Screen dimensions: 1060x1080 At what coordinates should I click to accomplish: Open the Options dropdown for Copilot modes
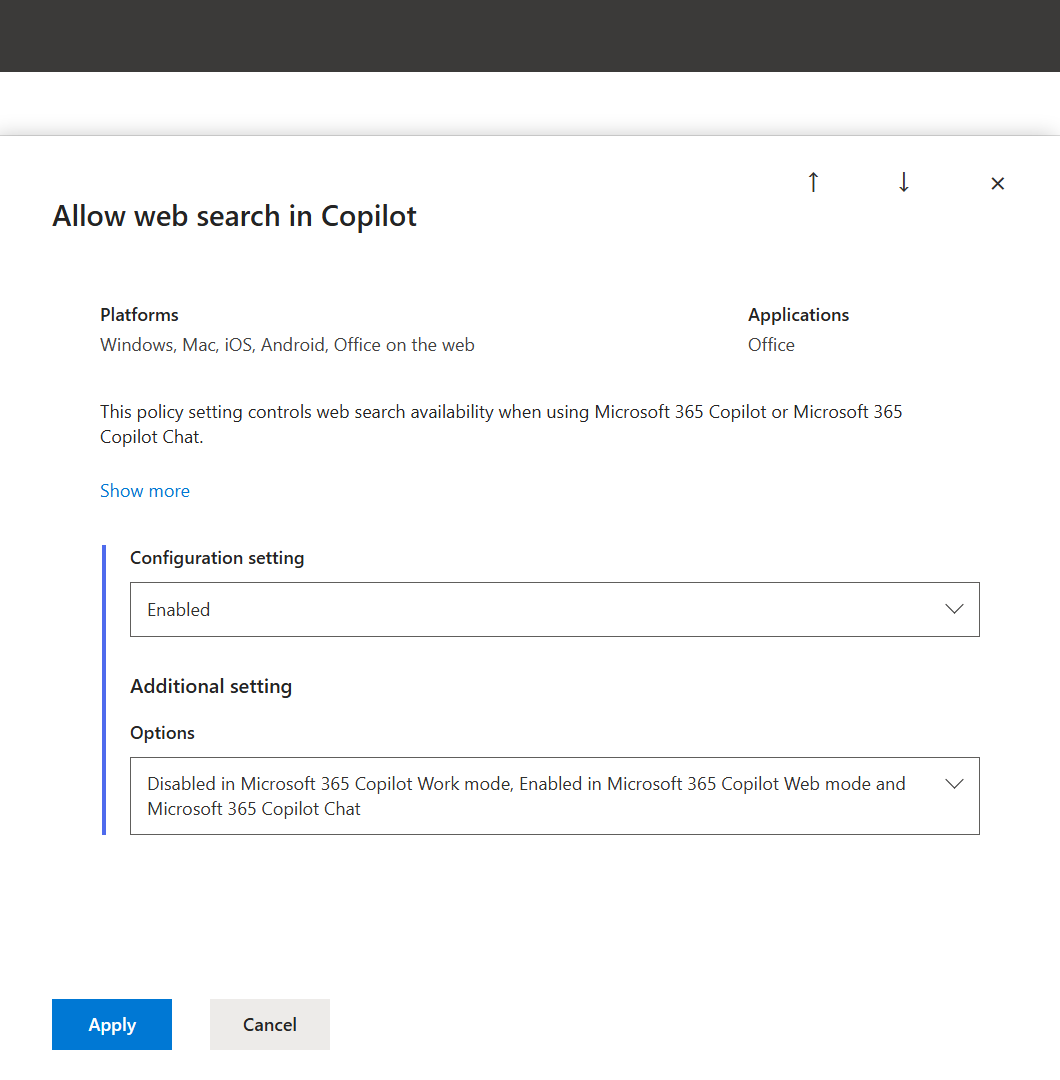(x=554, y=796)
